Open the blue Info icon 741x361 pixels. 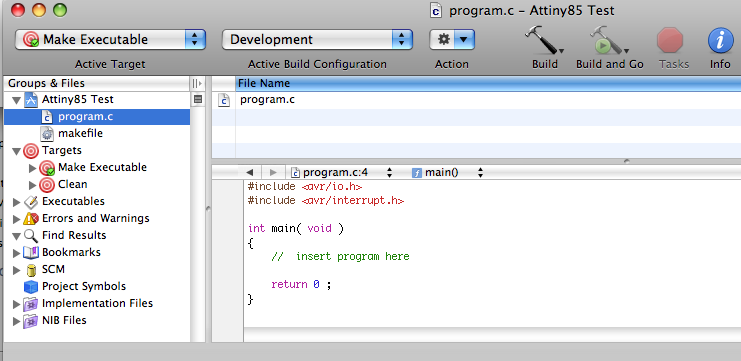(x=720, y=40)
